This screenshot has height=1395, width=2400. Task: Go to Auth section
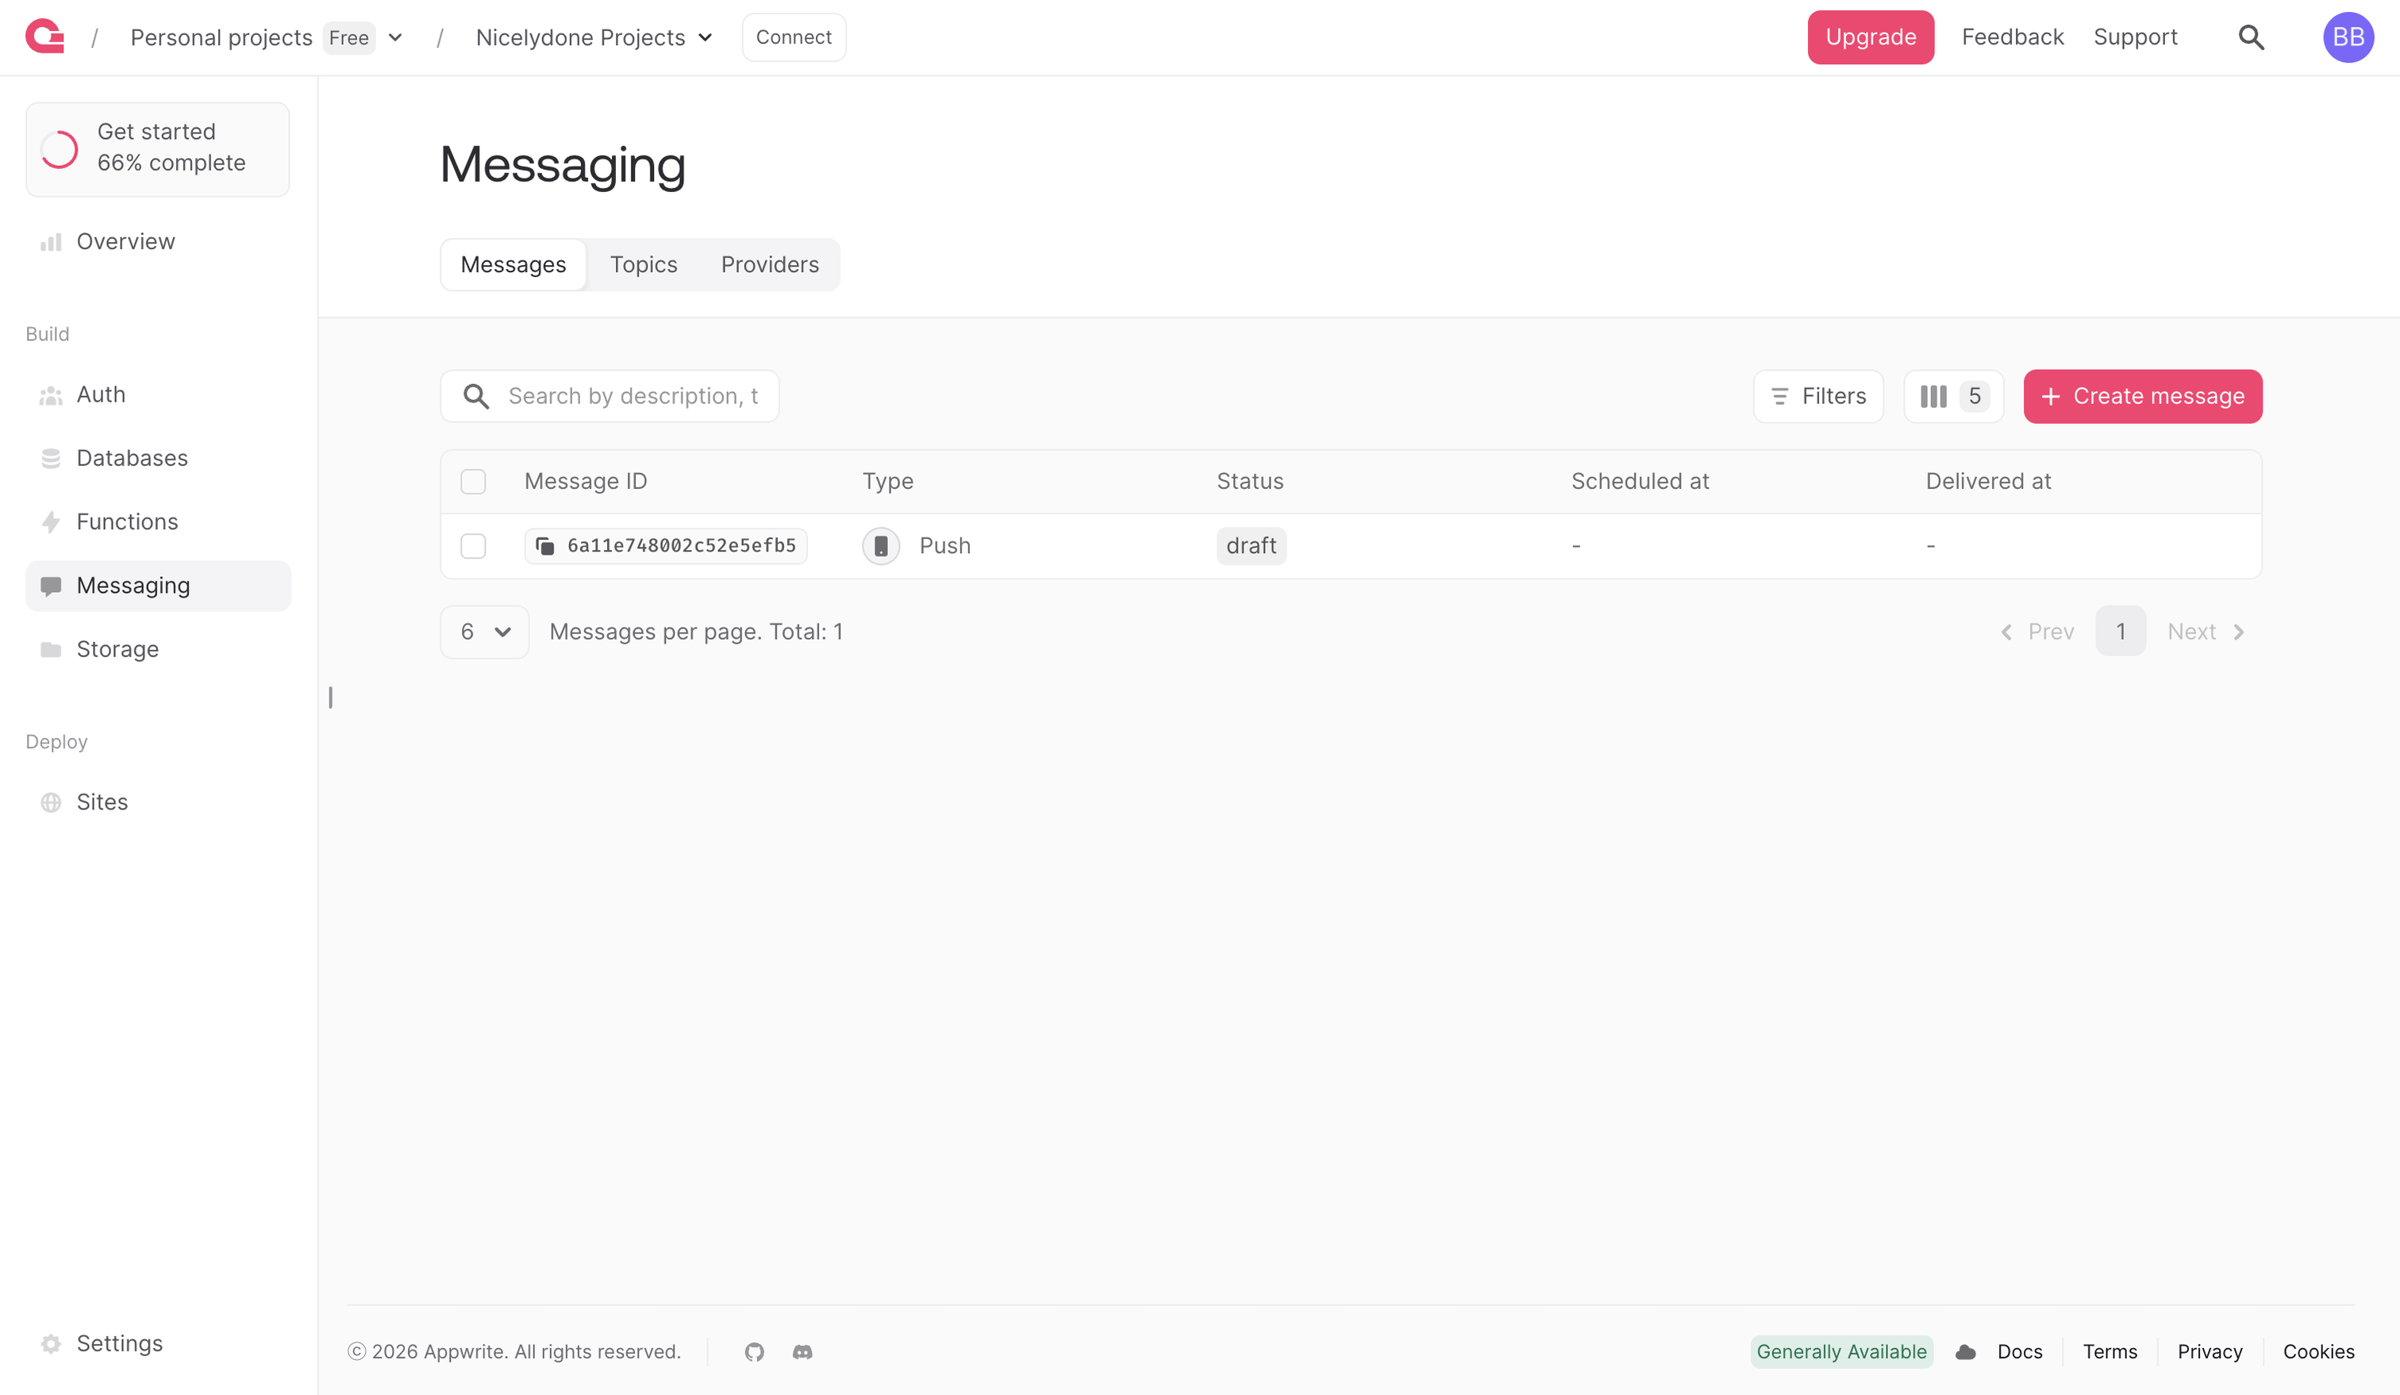(158, 394)
